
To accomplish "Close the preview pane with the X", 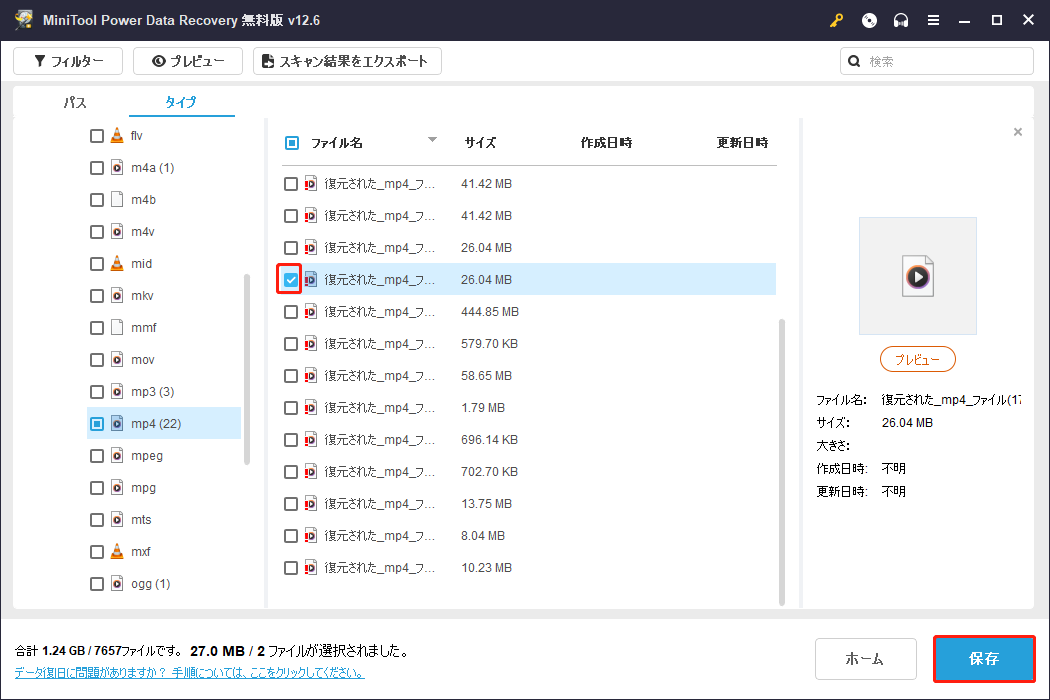I will (x=1018, y=132).
